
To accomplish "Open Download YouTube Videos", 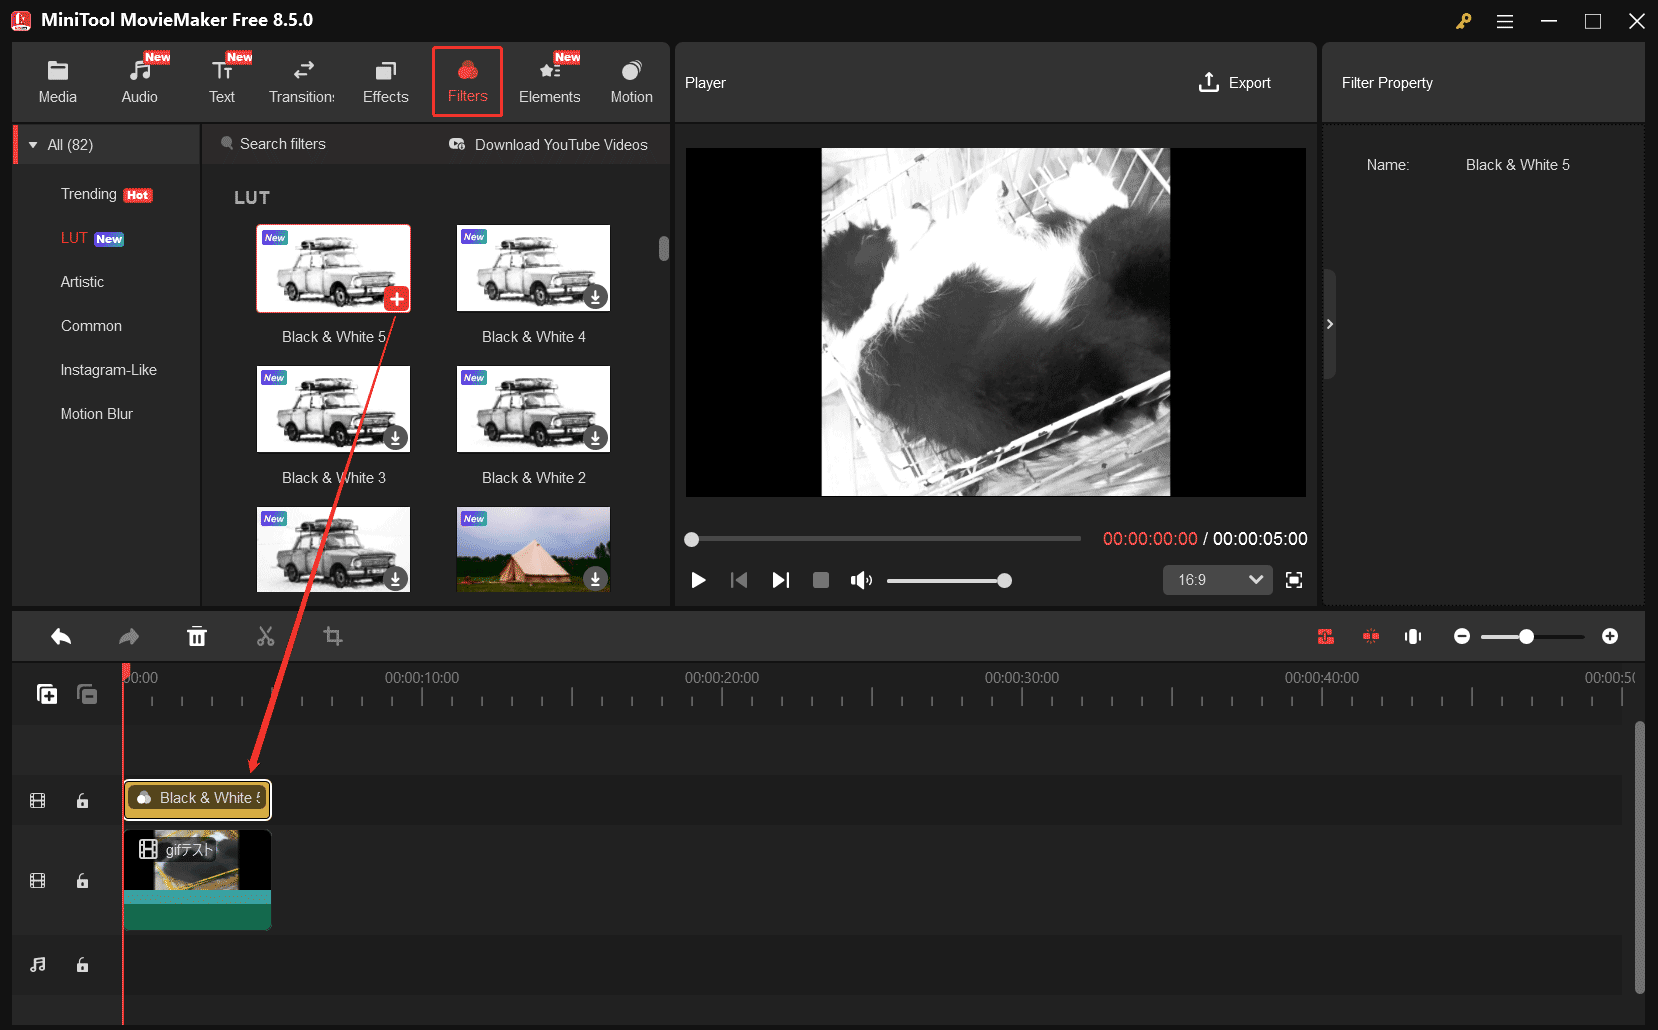I will [x=548, y=144].
